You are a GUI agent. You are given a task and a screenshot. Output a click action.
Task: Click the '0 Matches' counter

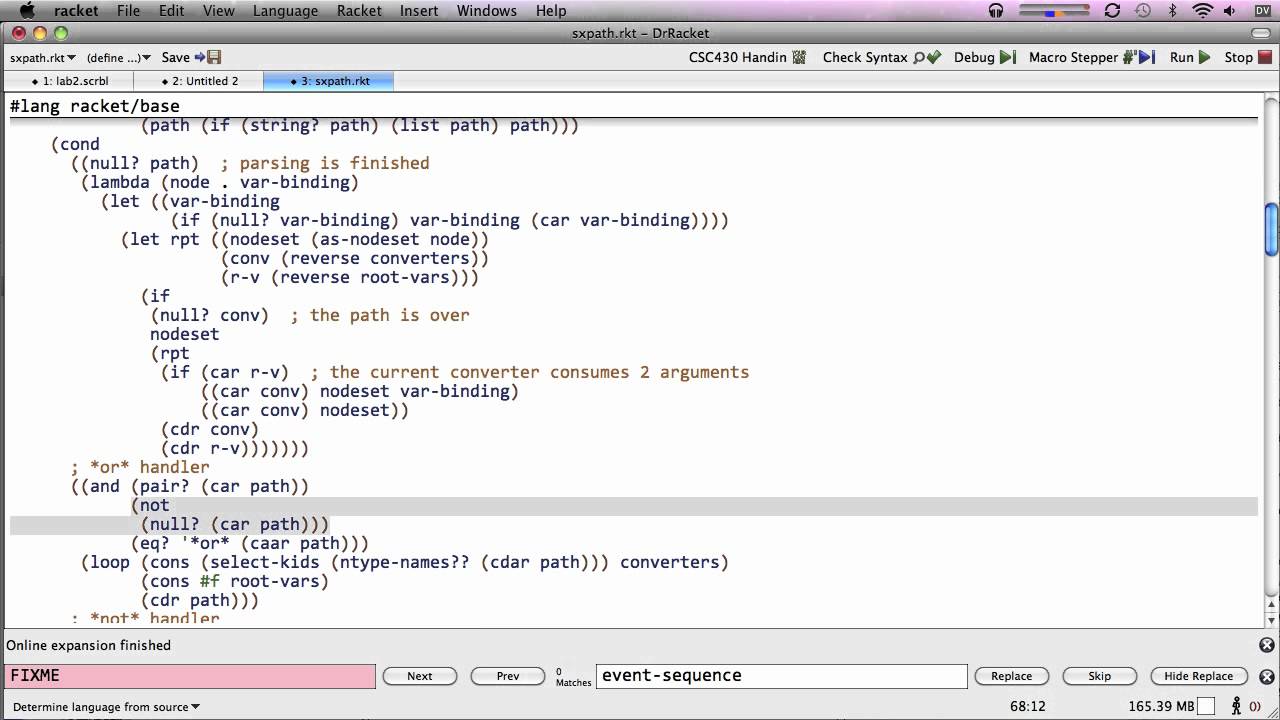point(573,677)
